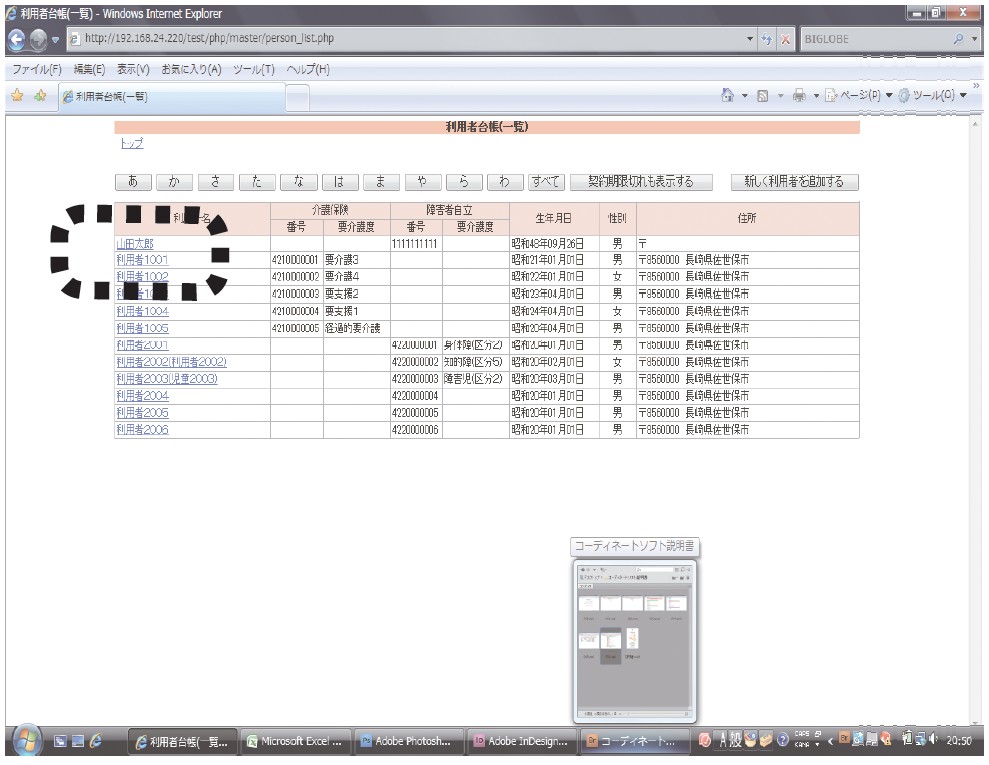The height and width of the screenshot is (765, 989).
Task: Open the 表示(V) menu
Action: (x=133, y=69)
